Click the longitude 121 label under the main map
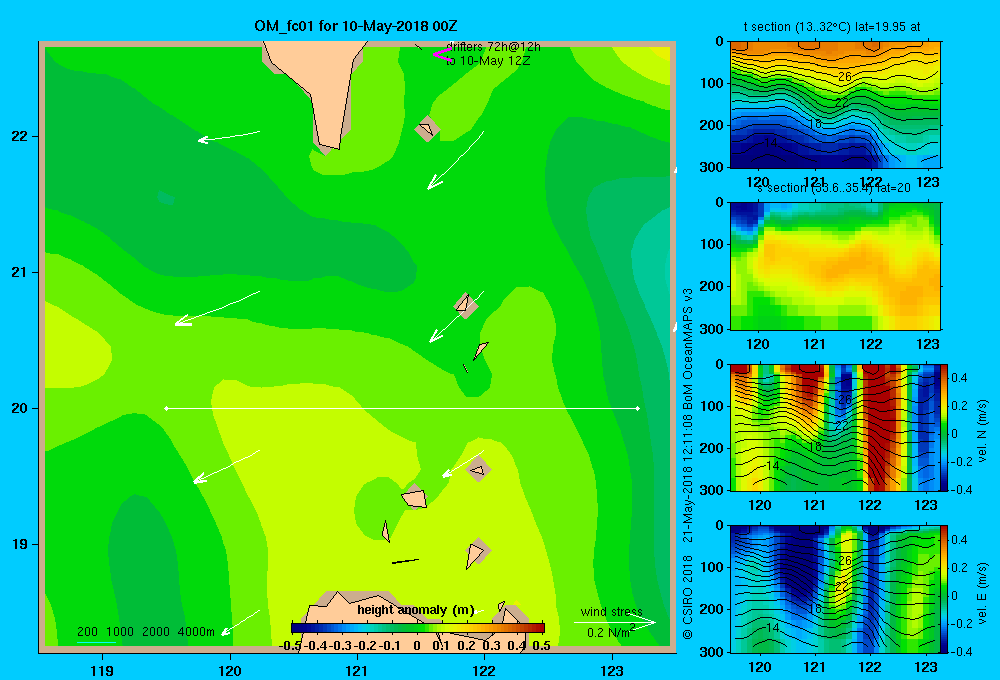This screenshot has width=1000, height=680. pyautogui.click(x=357, y=670)
